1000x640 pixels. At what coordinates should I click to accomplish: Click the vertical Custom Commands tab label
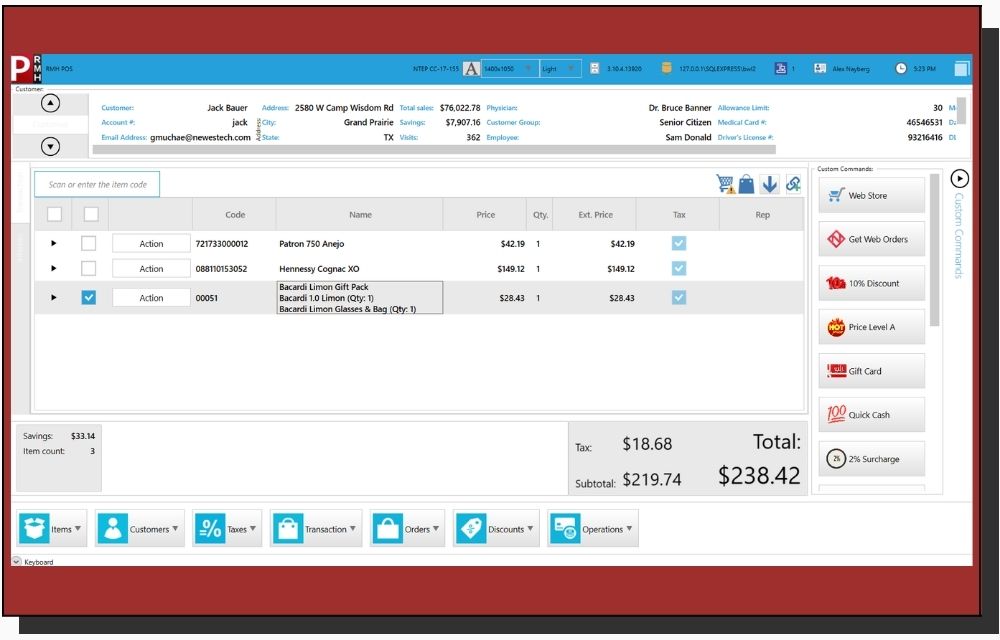[958, 235]
